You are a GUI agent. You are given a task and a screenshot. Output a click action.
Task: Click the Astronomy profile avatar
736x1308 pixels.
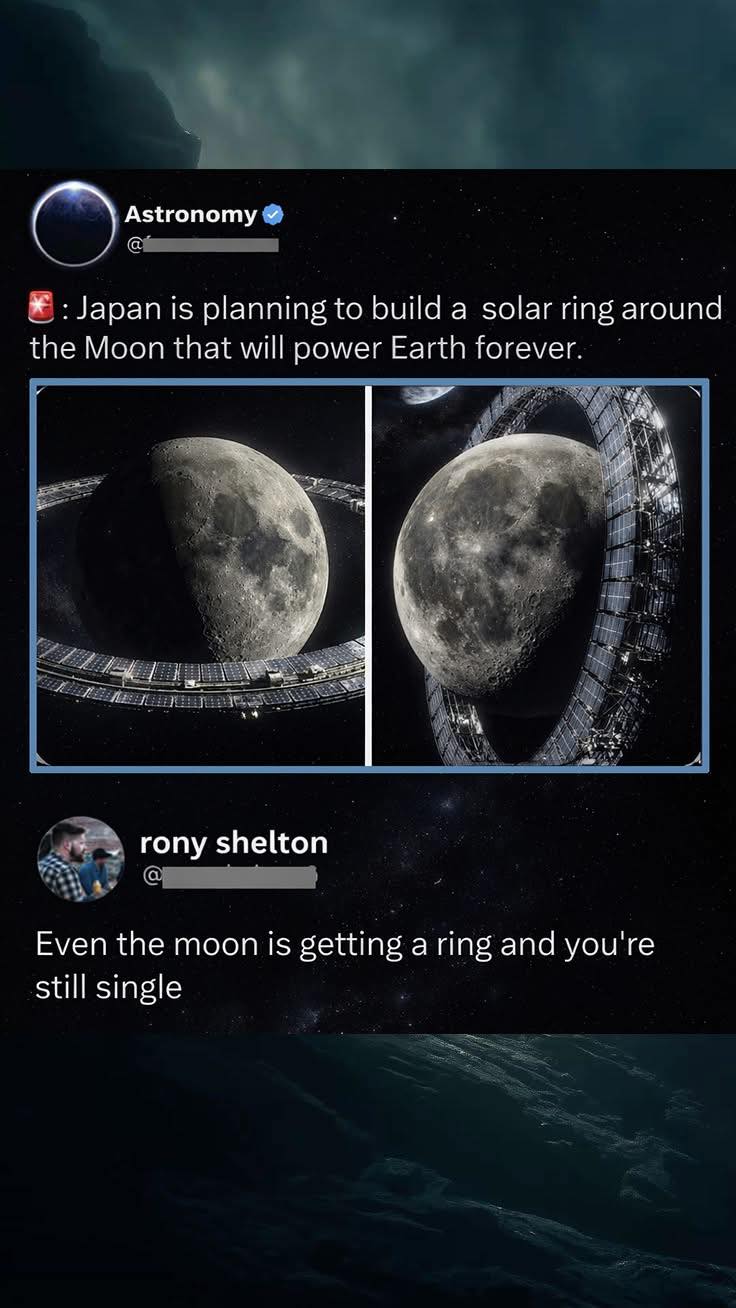[x=75, y=223]
